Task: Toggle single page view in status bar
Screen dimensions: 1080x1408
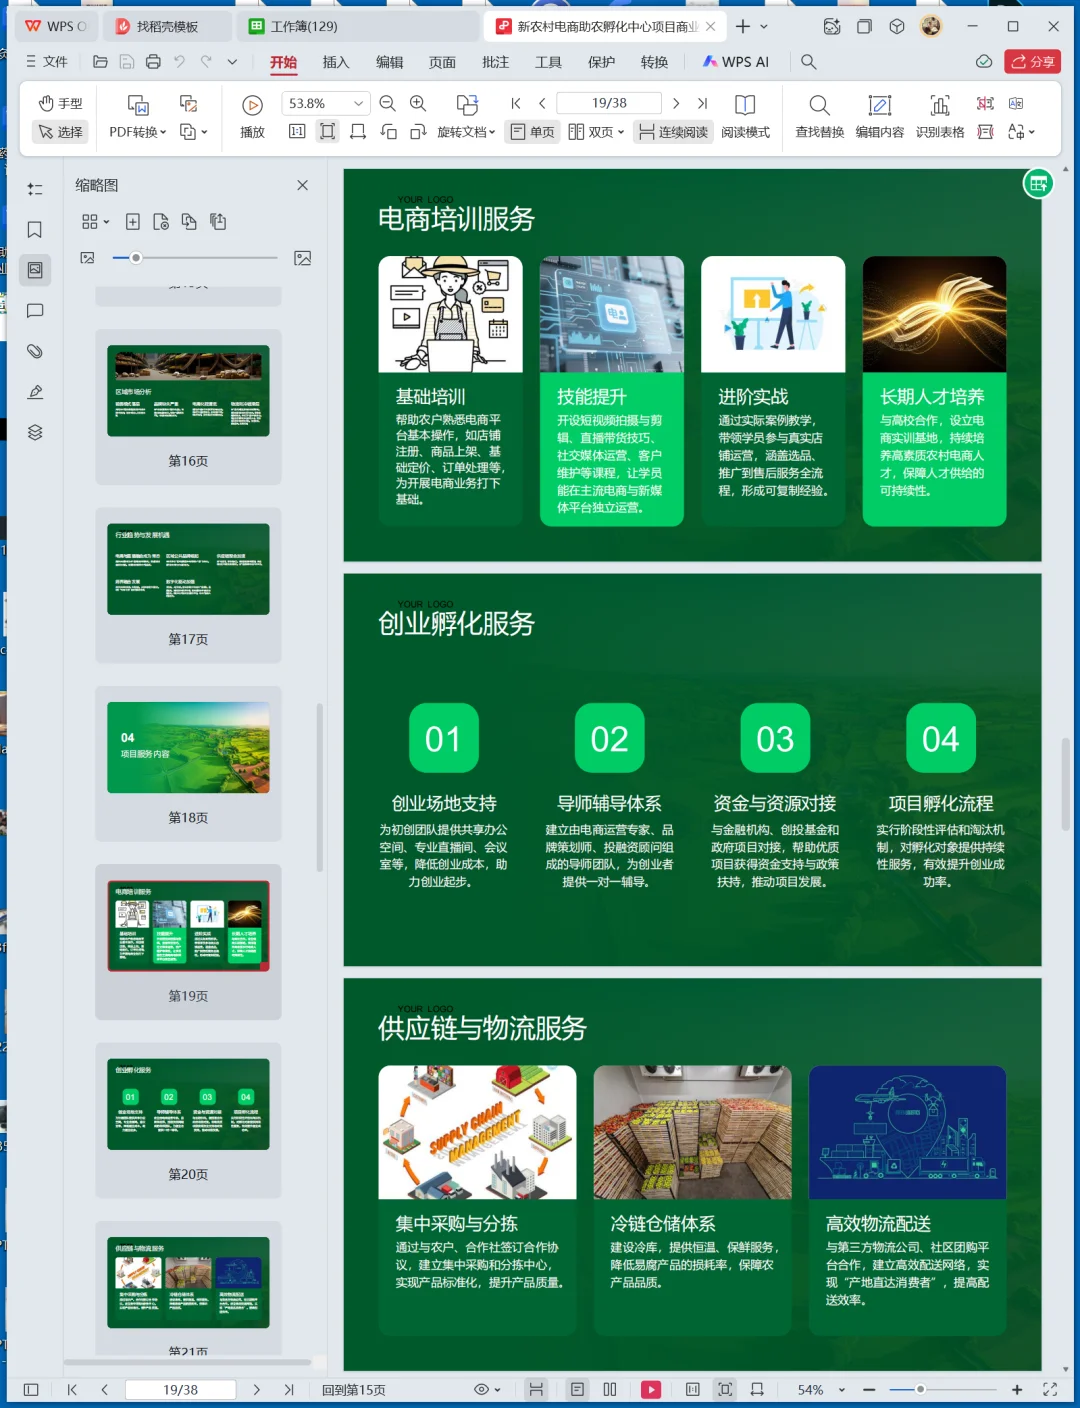Action: tap(577, 1389)
